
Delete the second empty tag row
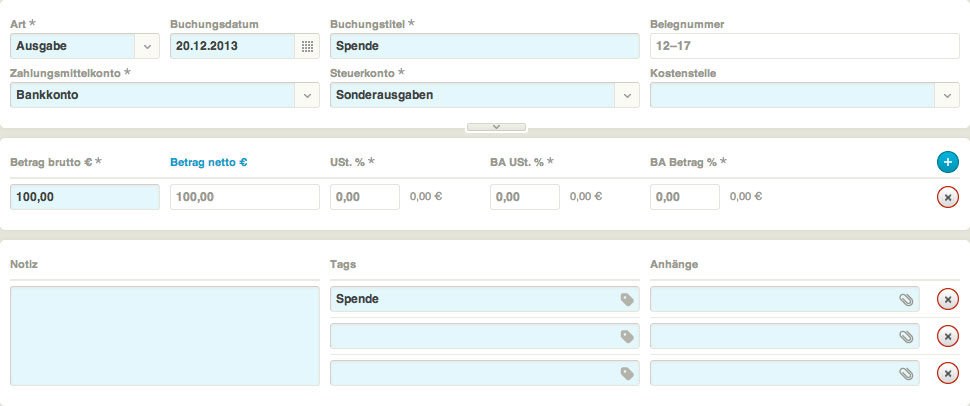point(947,336)
